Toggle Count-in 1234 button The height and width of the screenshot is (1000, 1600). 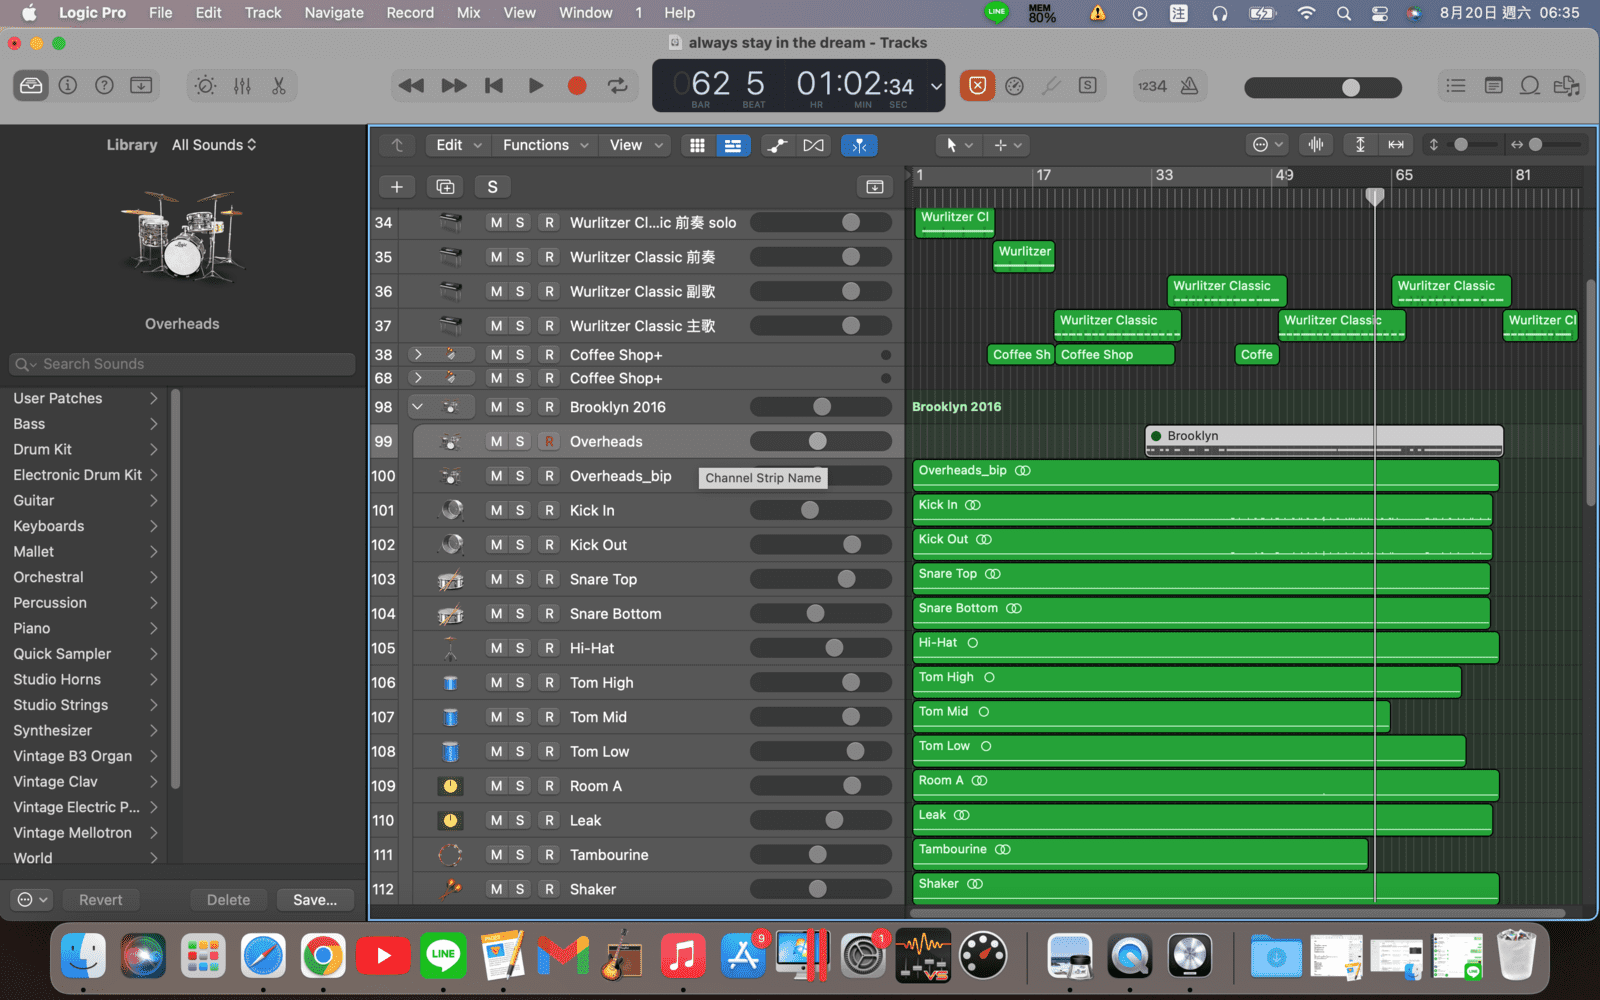point(1152,86)
